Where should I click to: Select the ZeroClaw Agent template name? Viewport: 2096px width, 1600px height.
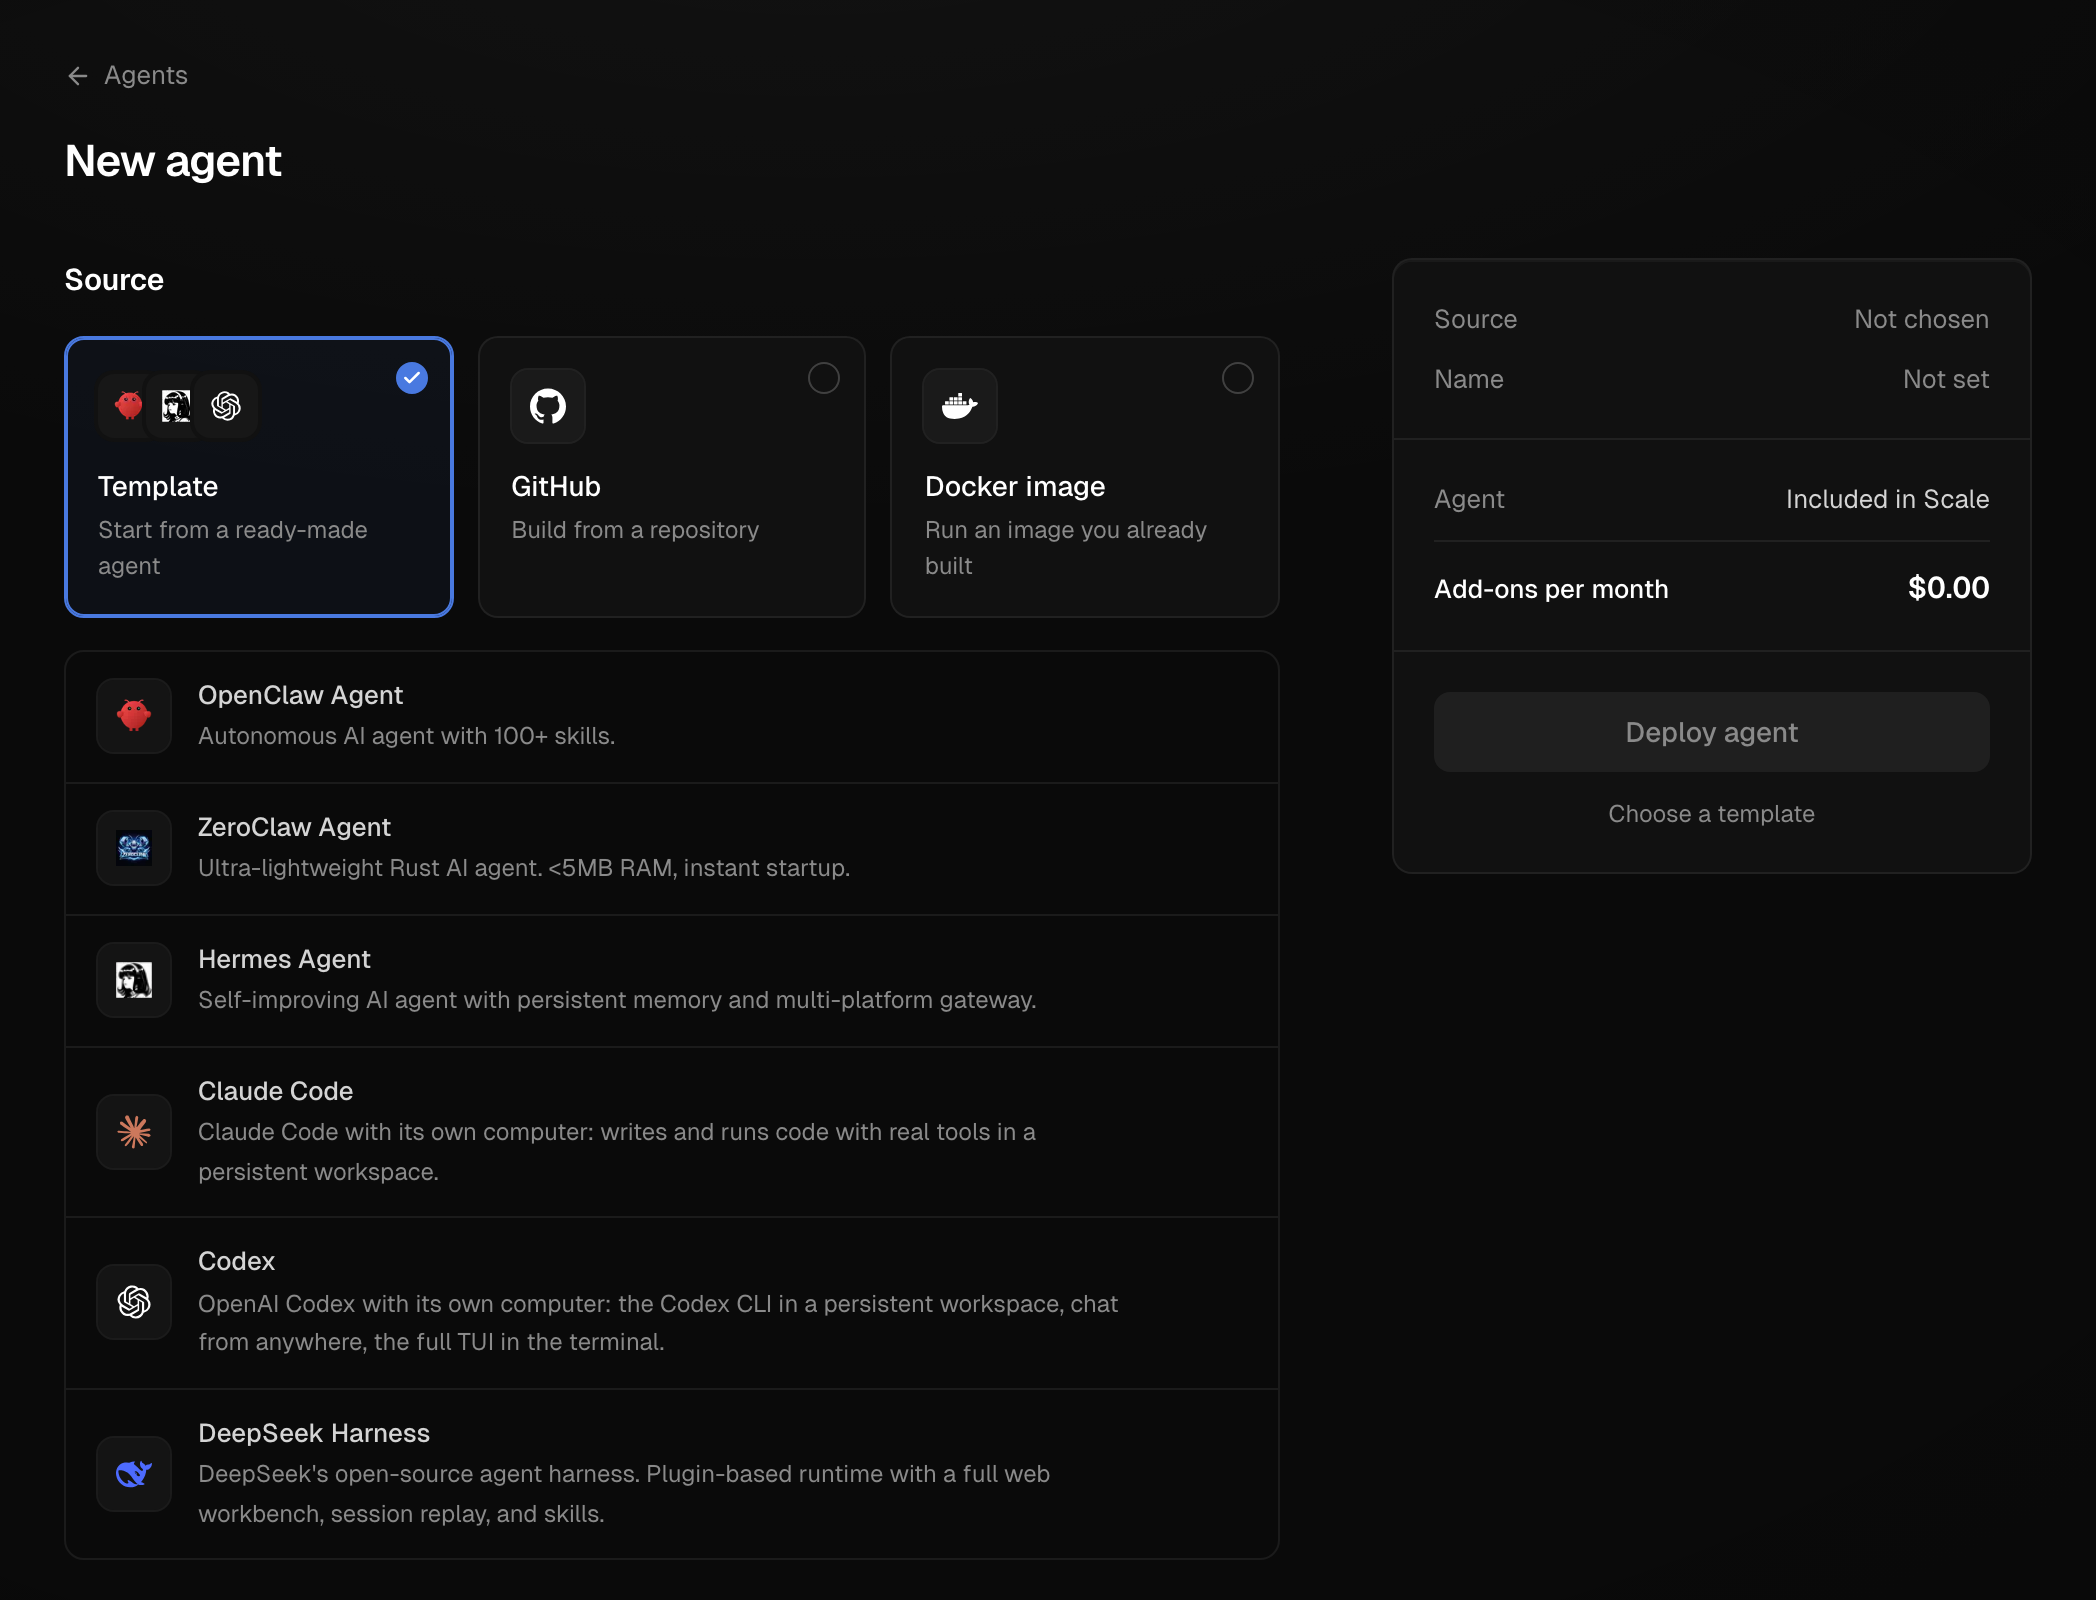coord(294,827)
